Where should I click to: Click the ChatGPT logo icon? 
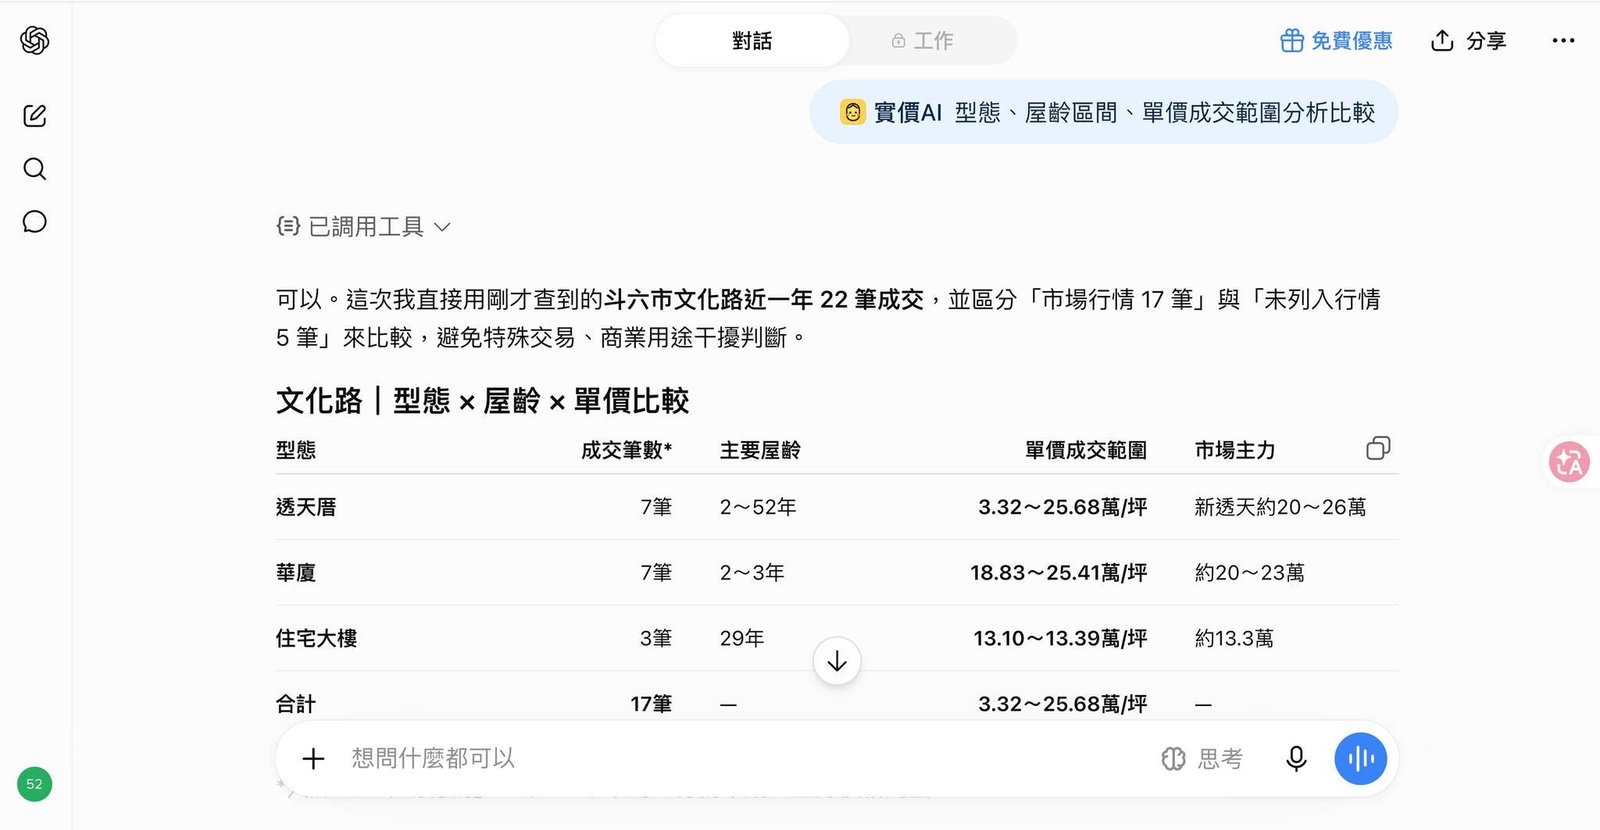tap(35, 40)
